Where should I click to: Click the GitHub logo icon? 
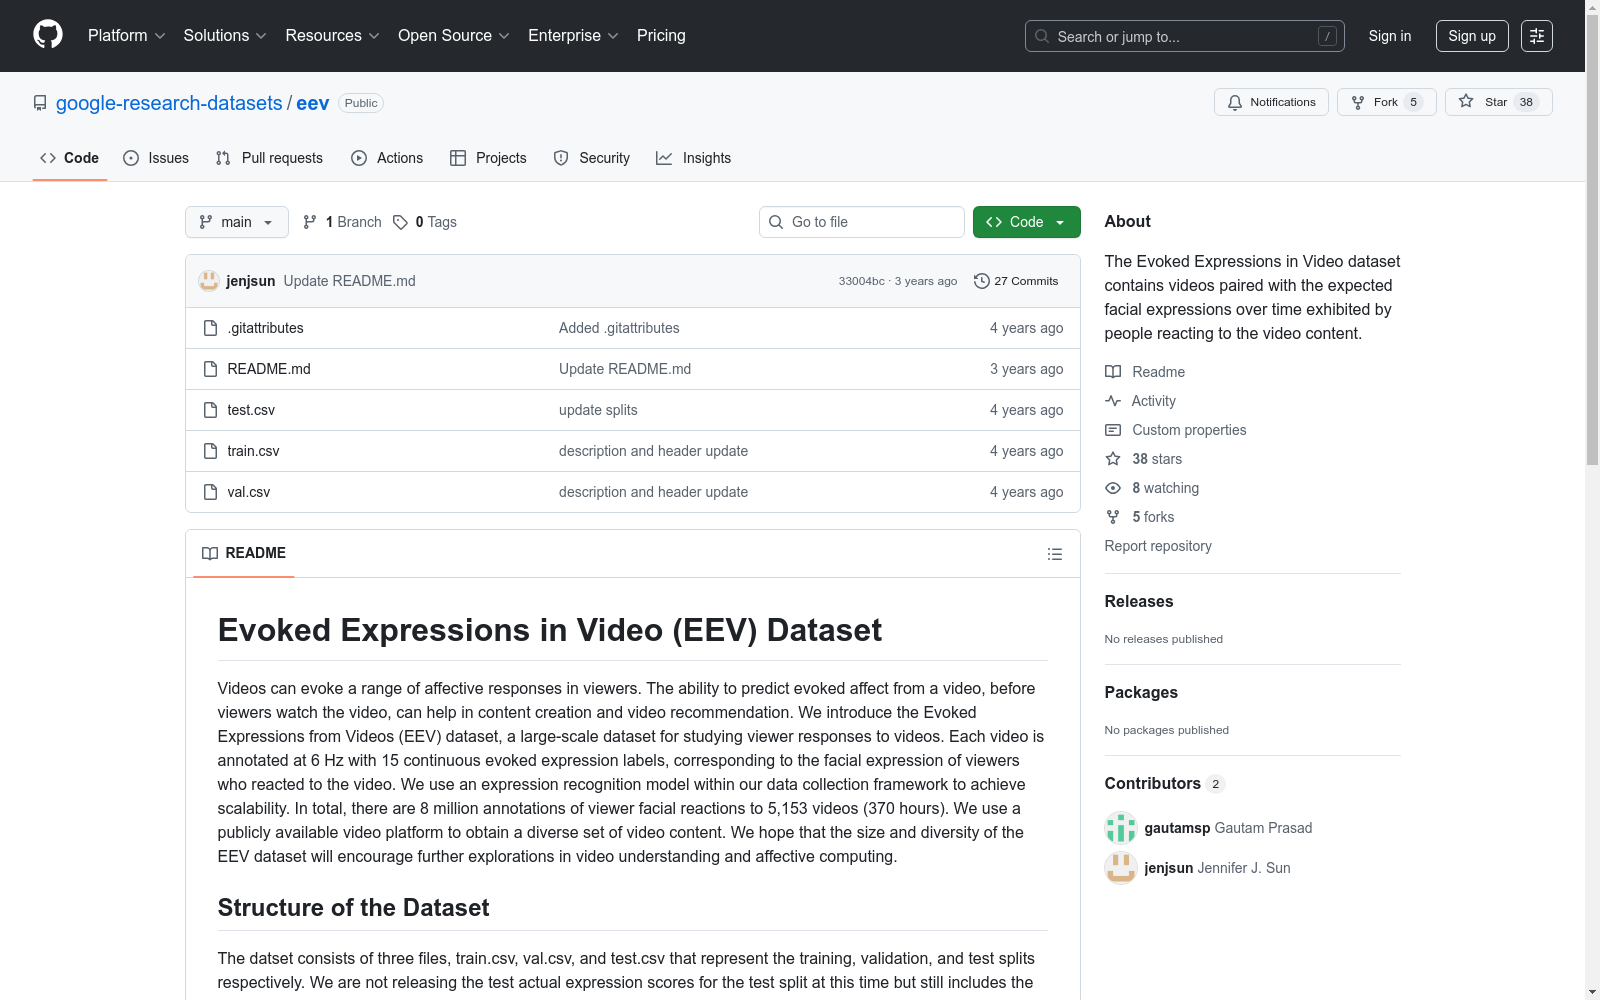[48, 35]
